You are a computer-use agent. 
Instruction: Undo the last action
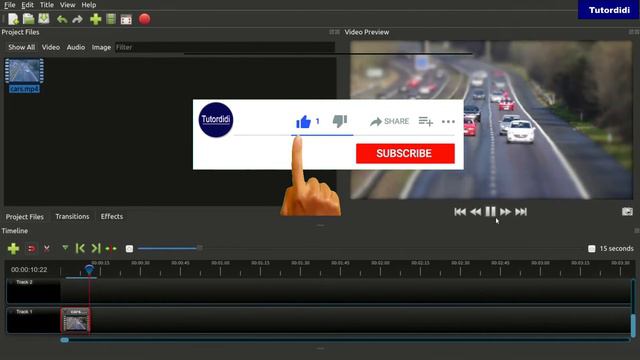[x=62, y=19]
